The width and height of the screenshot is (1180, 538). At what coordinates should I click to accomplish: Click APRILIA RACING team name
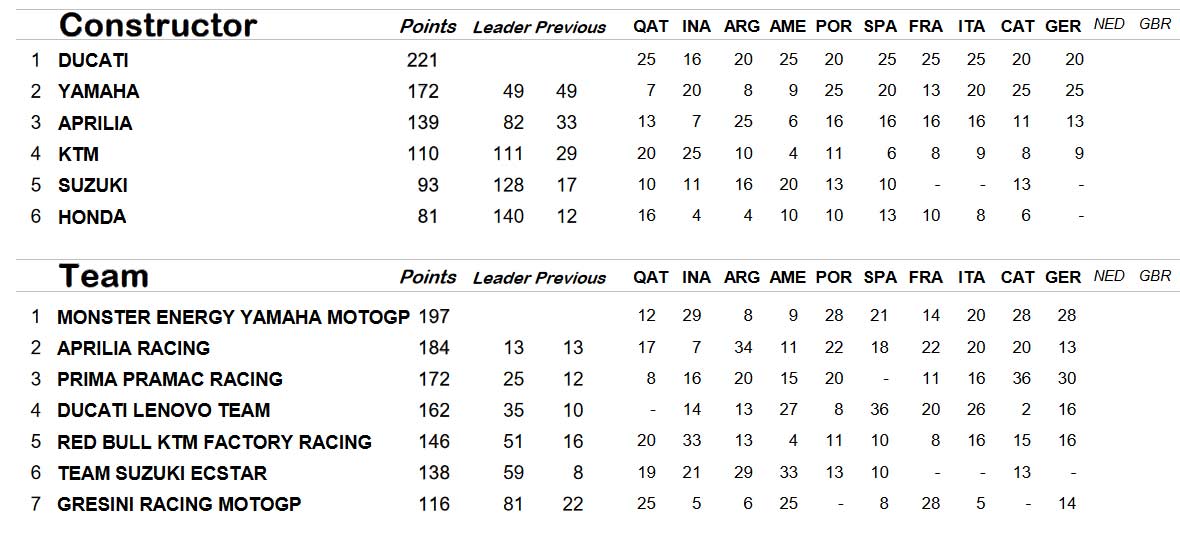[134, 348]
